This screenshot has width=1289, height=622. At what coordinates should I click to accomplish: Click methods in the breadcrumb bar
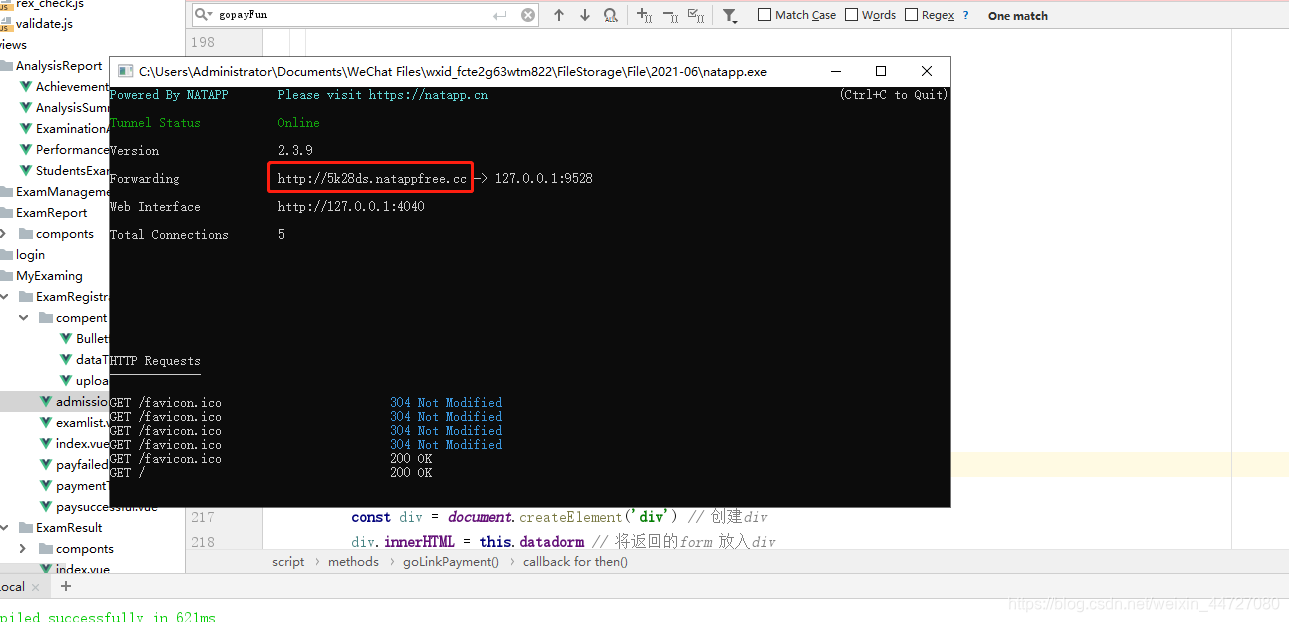pyautogui.click(x=353, y=561)
